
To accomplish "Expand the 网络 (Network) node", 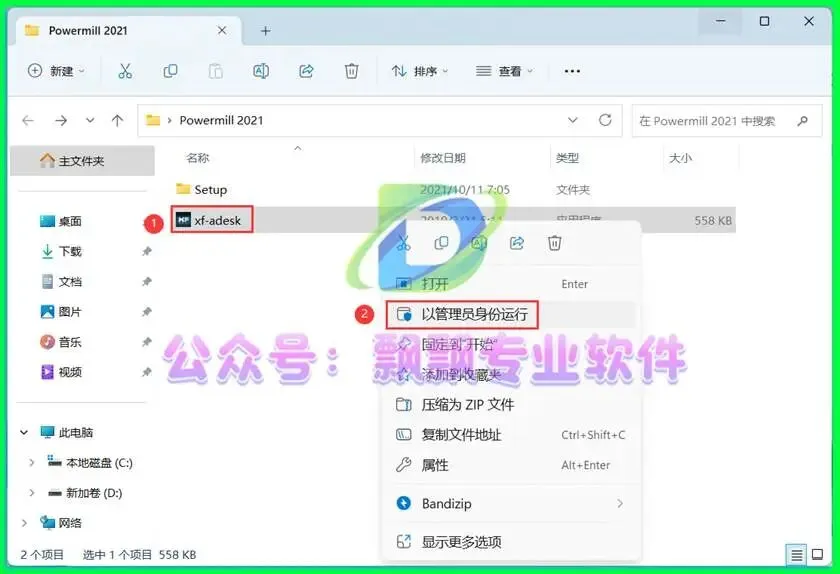I will pyautogui.click(x=24, y=523).
